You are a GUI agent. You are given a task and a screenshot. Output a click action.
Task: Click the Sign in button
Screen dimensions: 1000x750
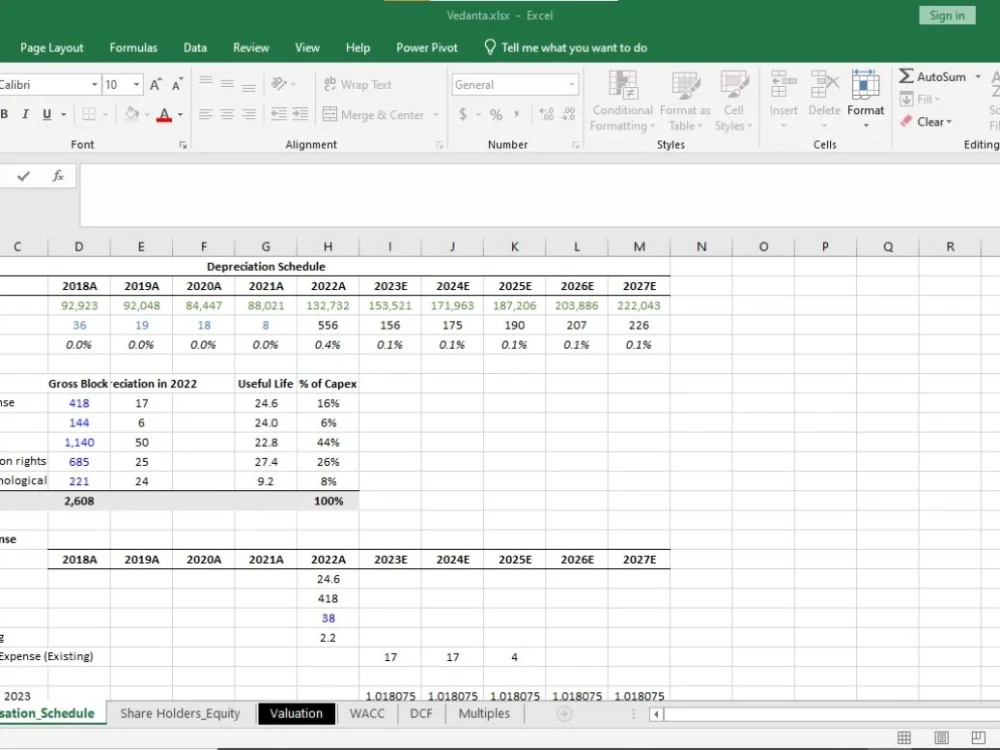click(x=945, y=15)
